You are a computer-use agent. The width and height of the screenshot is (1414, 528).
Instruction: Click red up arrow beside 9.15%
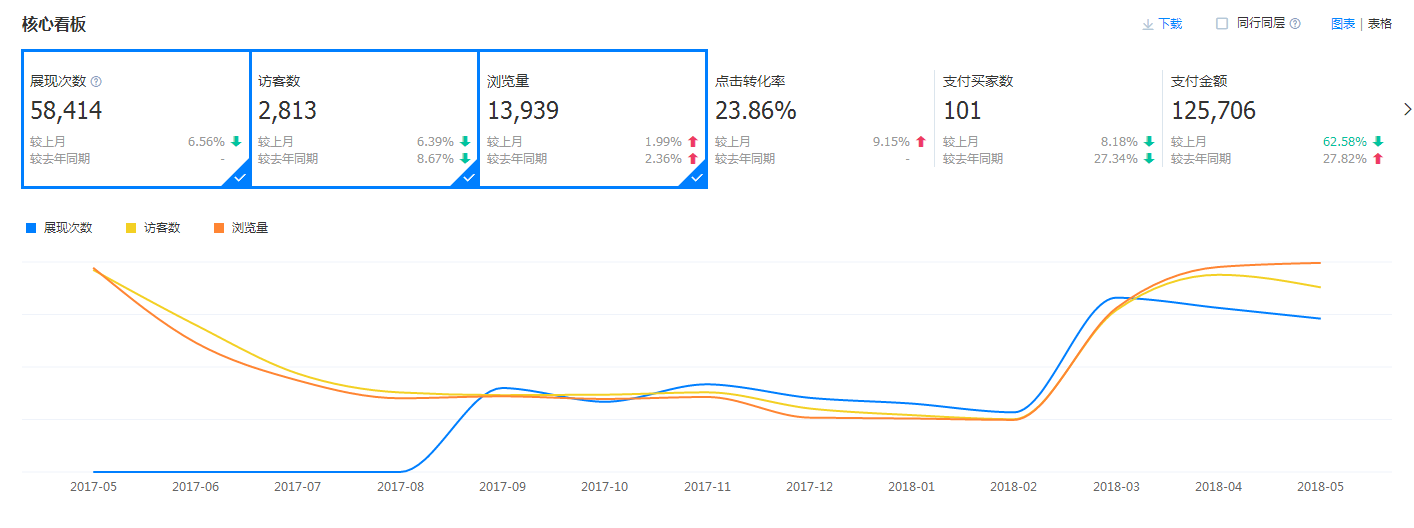921,142
